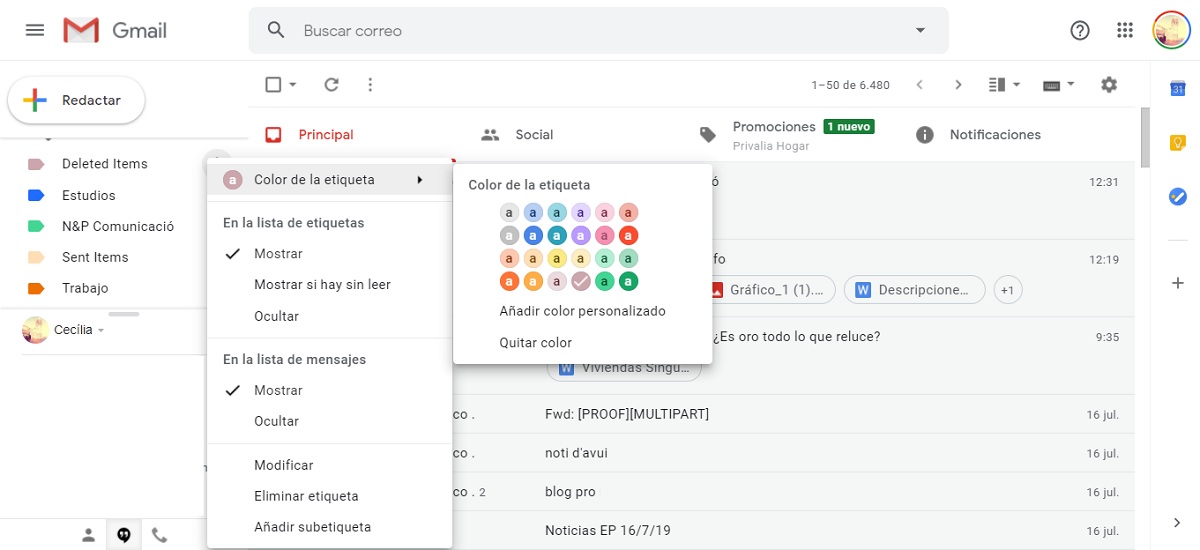Expand the Cecilia account dropdown

(x=101, y=331)
